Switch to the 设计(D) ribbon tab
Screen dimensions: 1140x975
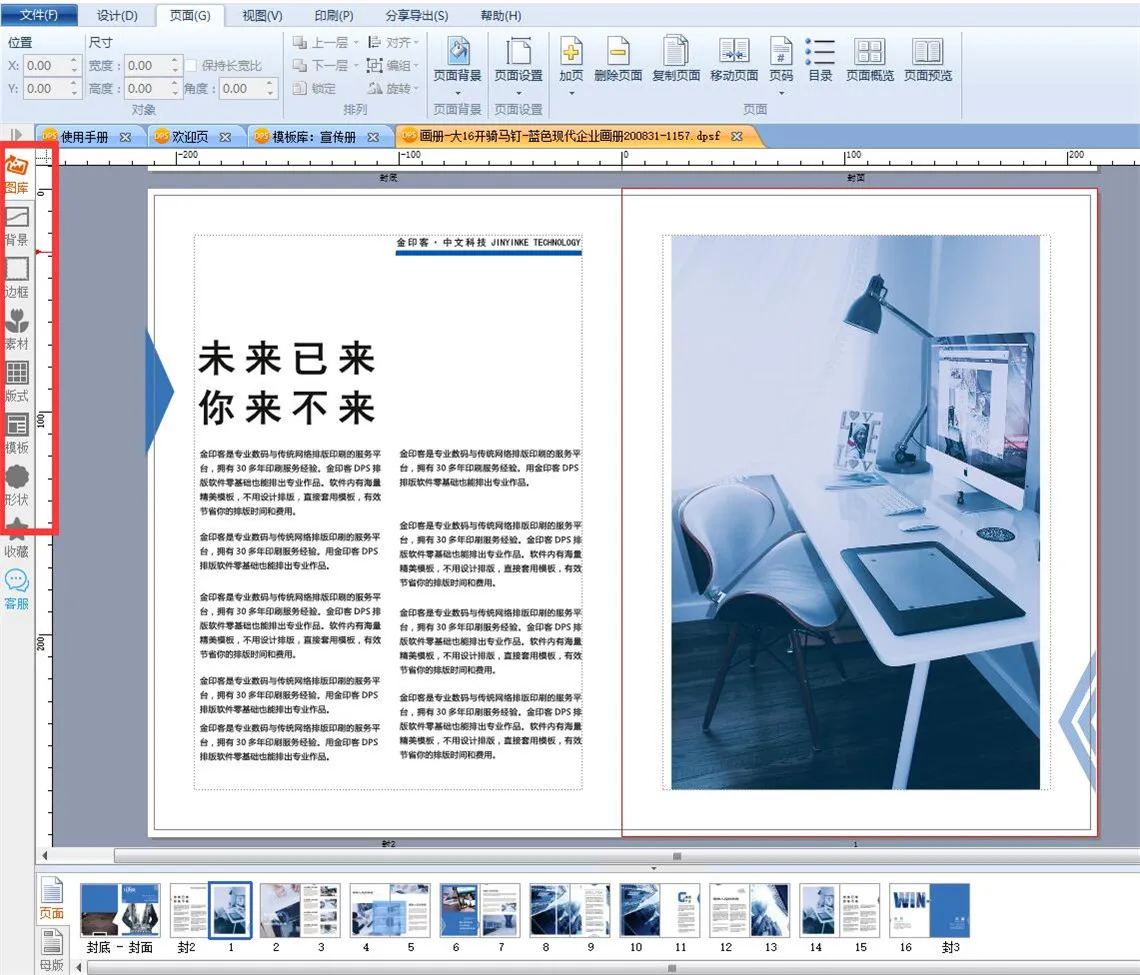coord(117,15)
